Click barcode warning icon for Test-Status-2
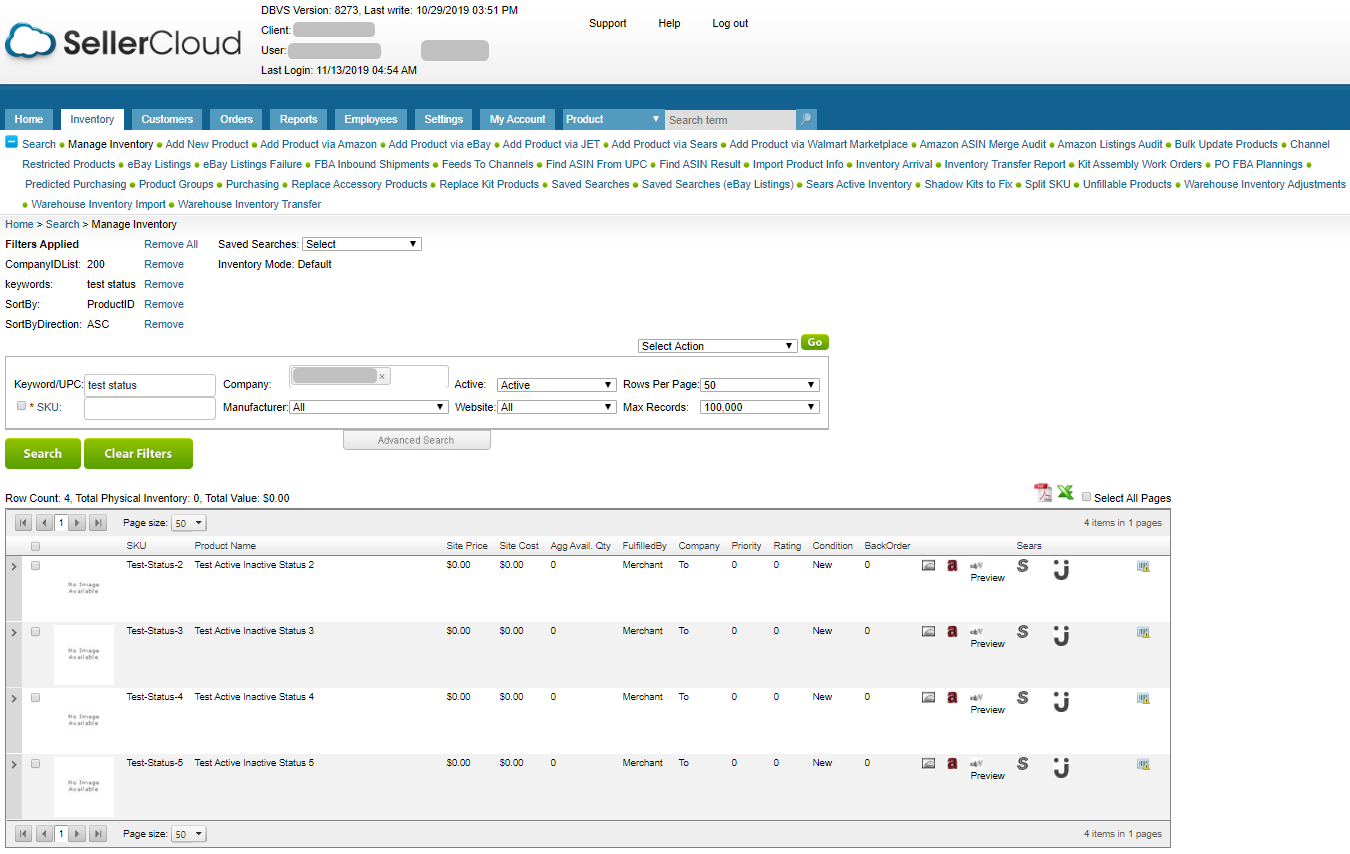This screenshot has height=854, width=1350. click(1143, 566)
